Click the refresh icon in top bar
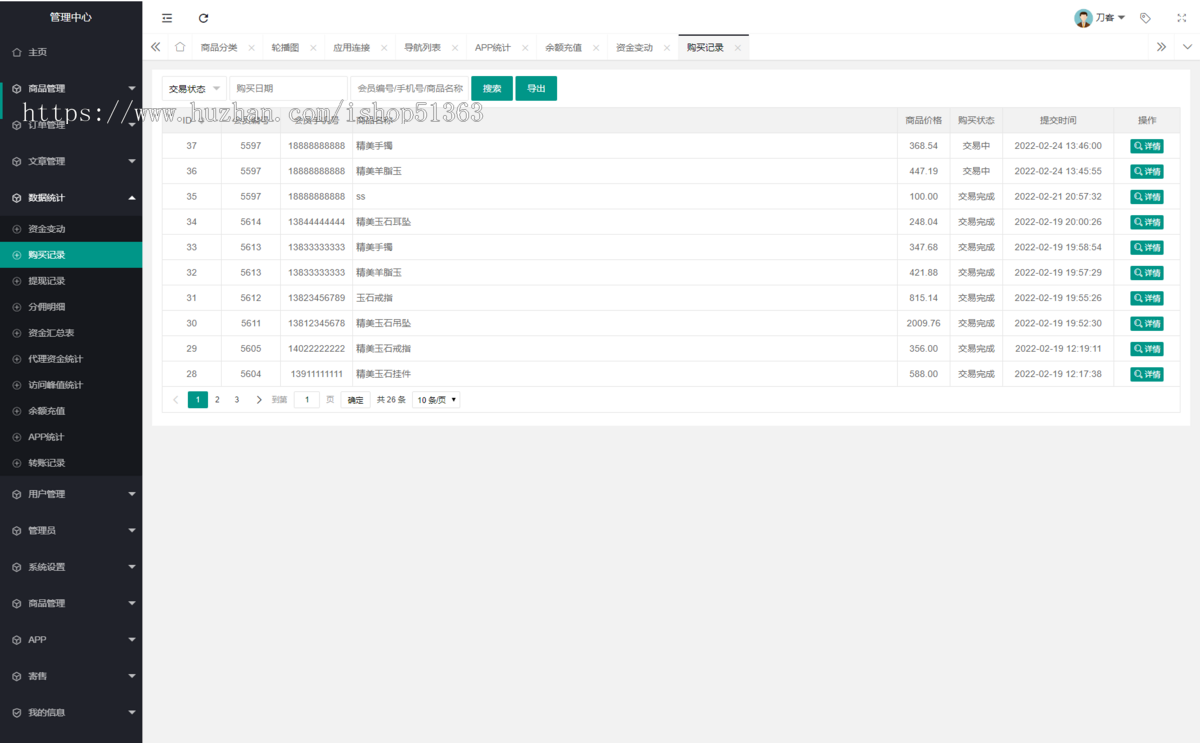 coord(204,18)
